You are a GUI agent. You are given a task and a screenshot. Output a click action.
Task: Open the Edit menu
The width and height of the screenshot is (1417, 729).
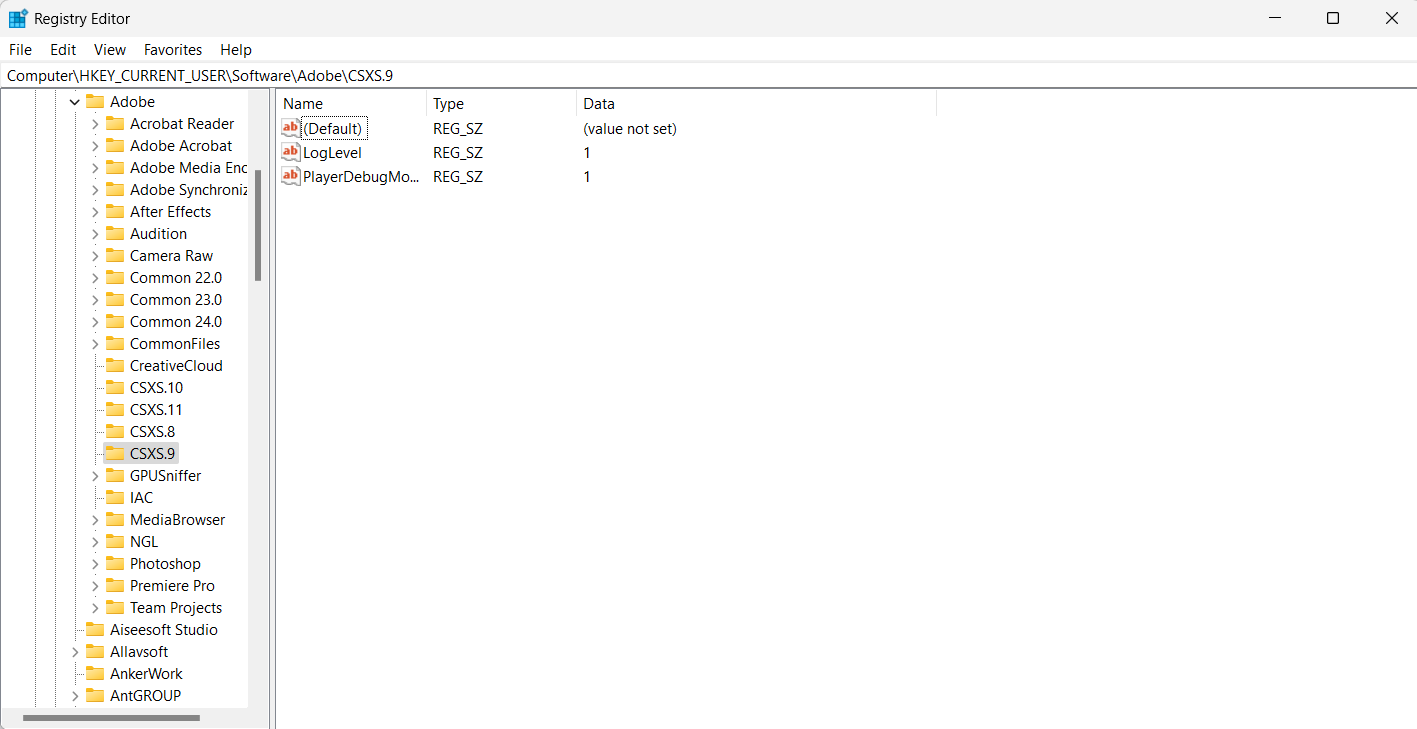(63, 50)
